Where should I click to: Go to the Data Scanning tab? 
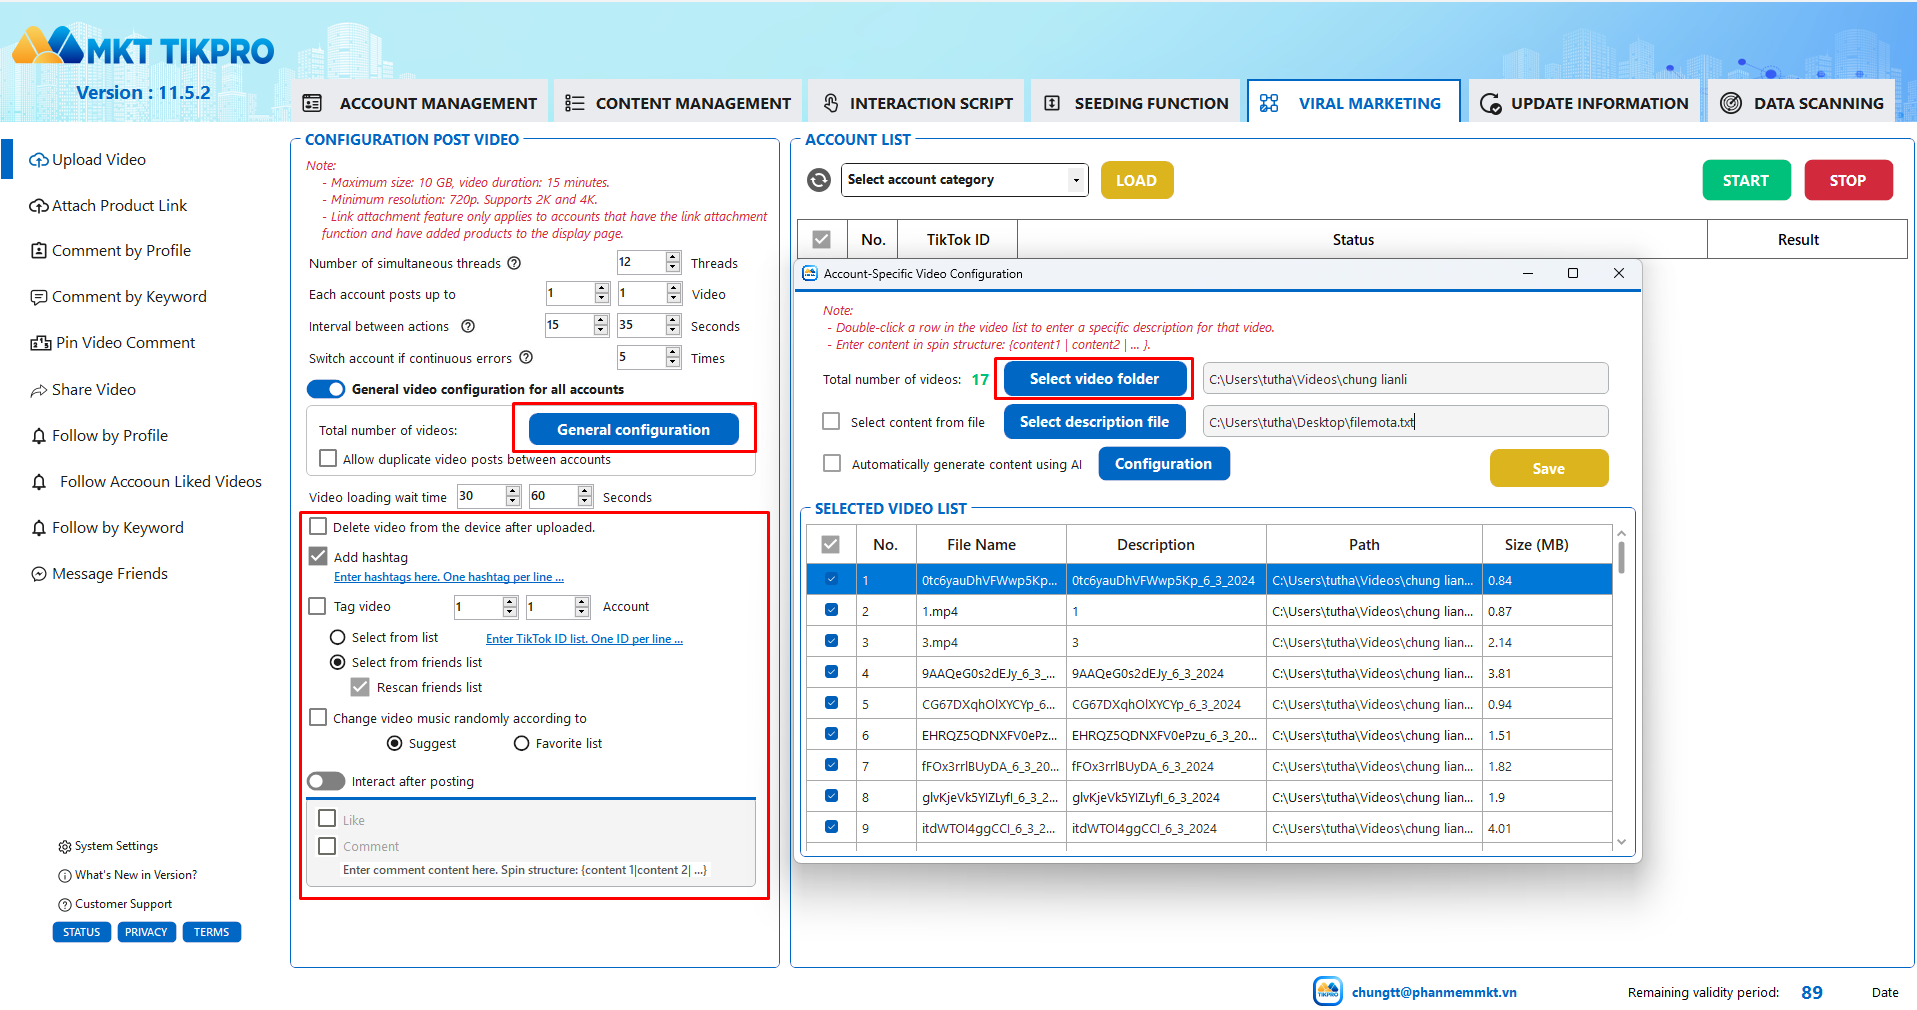point(1802,103)
